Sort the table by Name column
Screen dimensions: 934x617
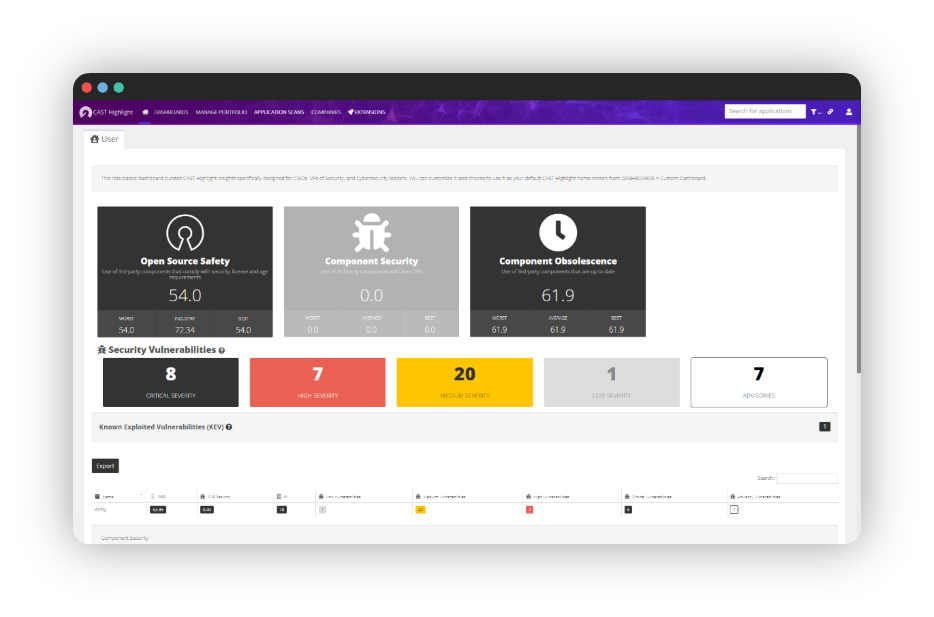110,495
